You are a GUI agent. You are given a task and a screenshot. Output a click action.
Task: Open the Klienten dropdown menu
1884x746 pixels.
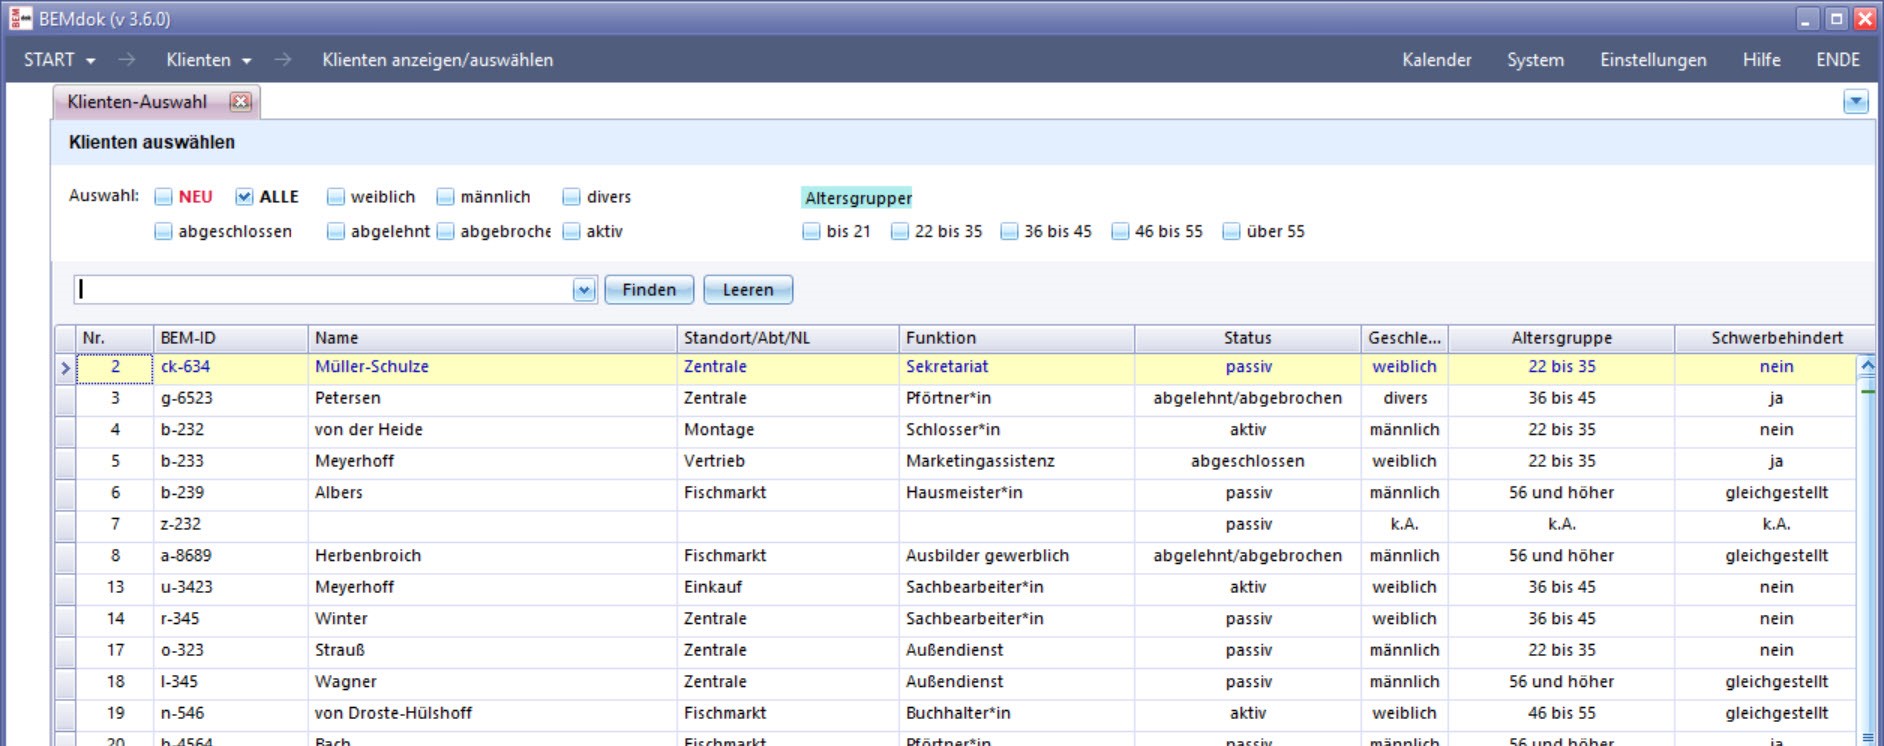pos(208,60)
